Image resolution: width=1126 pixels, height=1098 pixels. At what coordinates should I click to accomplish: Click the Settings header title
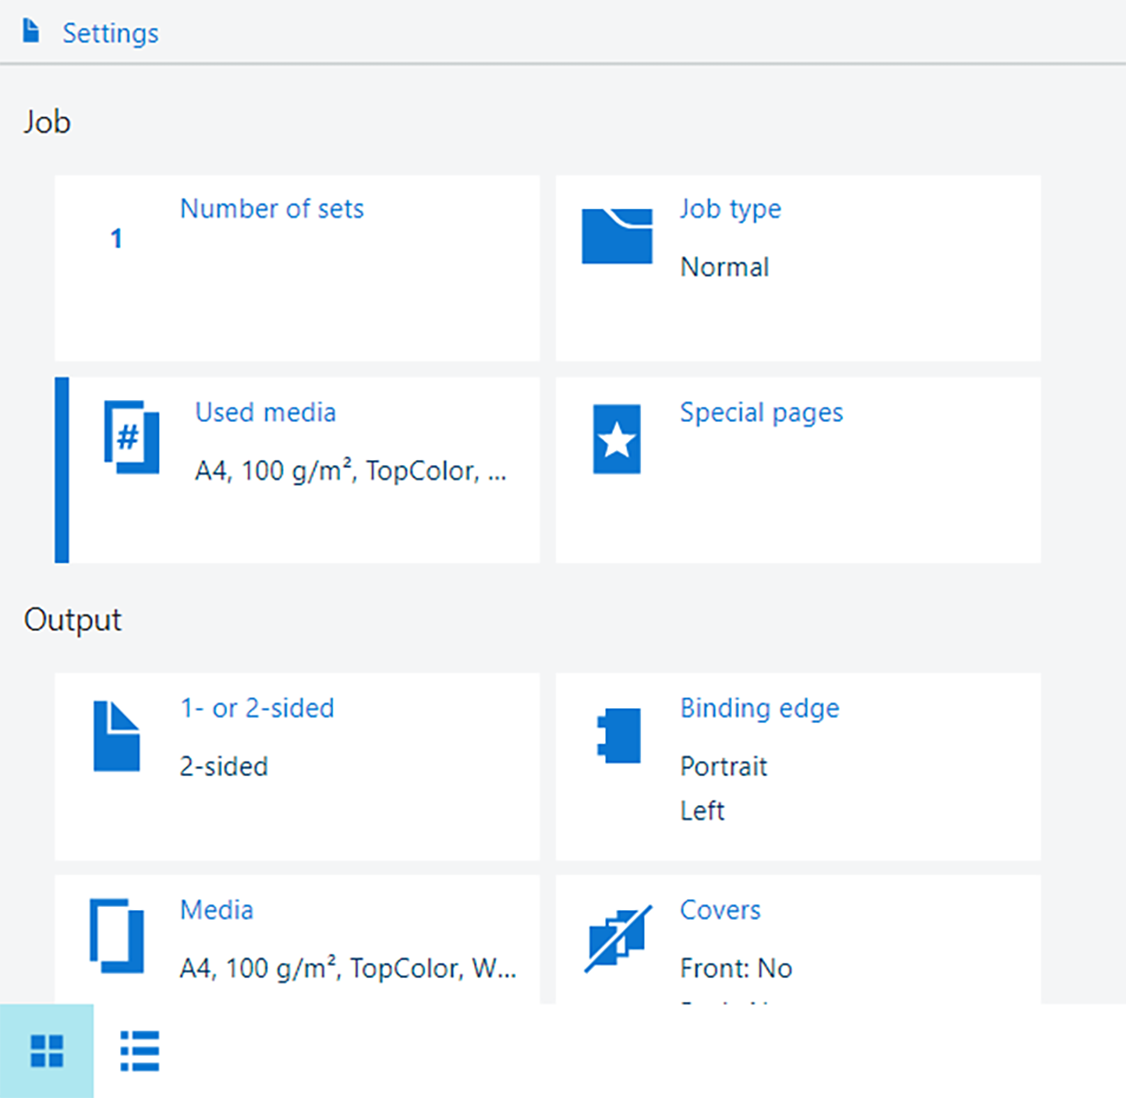110,33
